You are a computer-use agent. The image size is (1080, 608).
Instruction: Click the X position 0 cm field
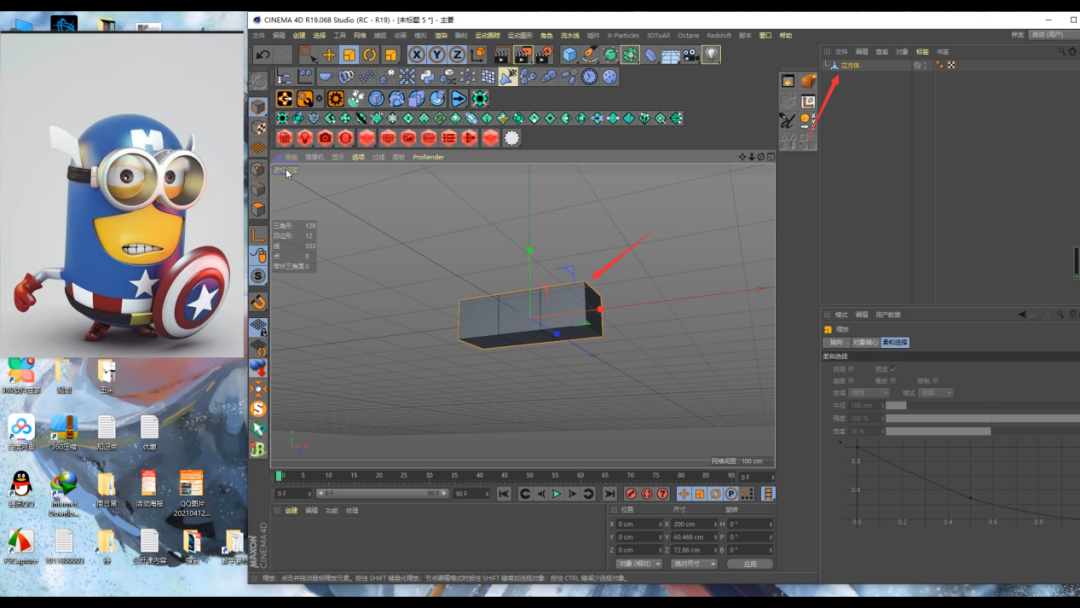click(639, 524)
